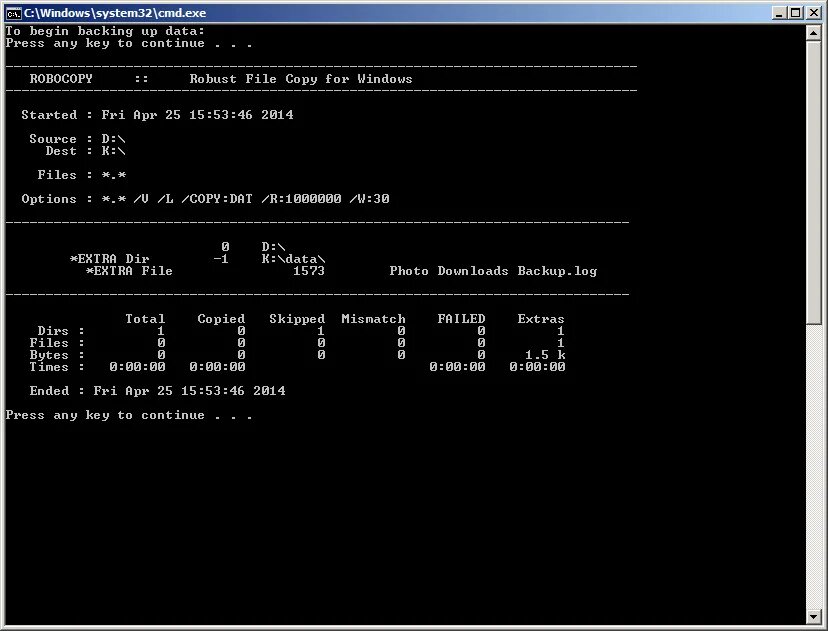This screenshot has height=631, width=828.
Task: Click the '*EXTRA Dir' label
Action: [x=109, y=259]
